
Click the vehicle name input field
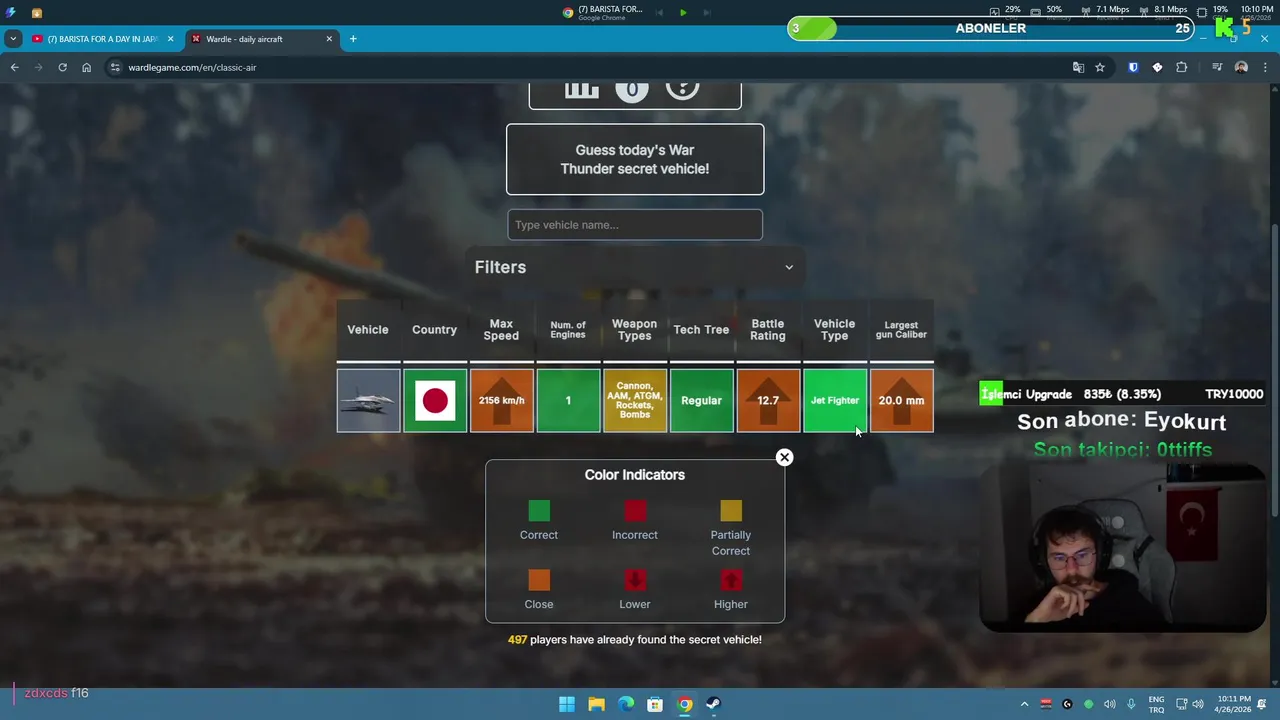635,225
